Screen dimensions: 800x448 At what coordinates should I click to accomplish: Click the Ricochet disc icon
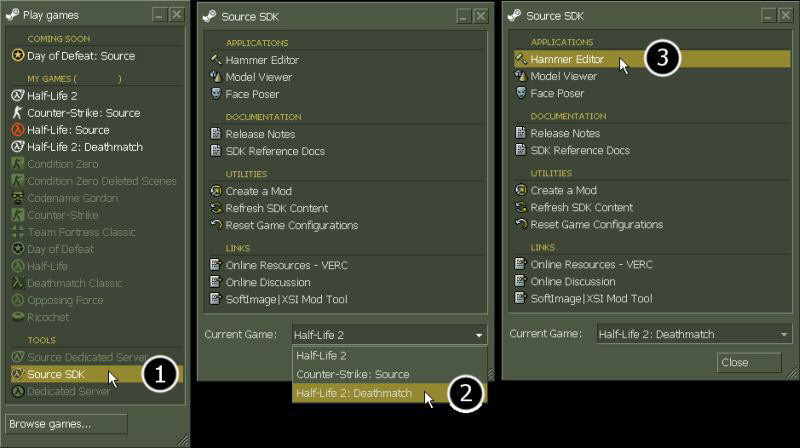tap(18, 317)
